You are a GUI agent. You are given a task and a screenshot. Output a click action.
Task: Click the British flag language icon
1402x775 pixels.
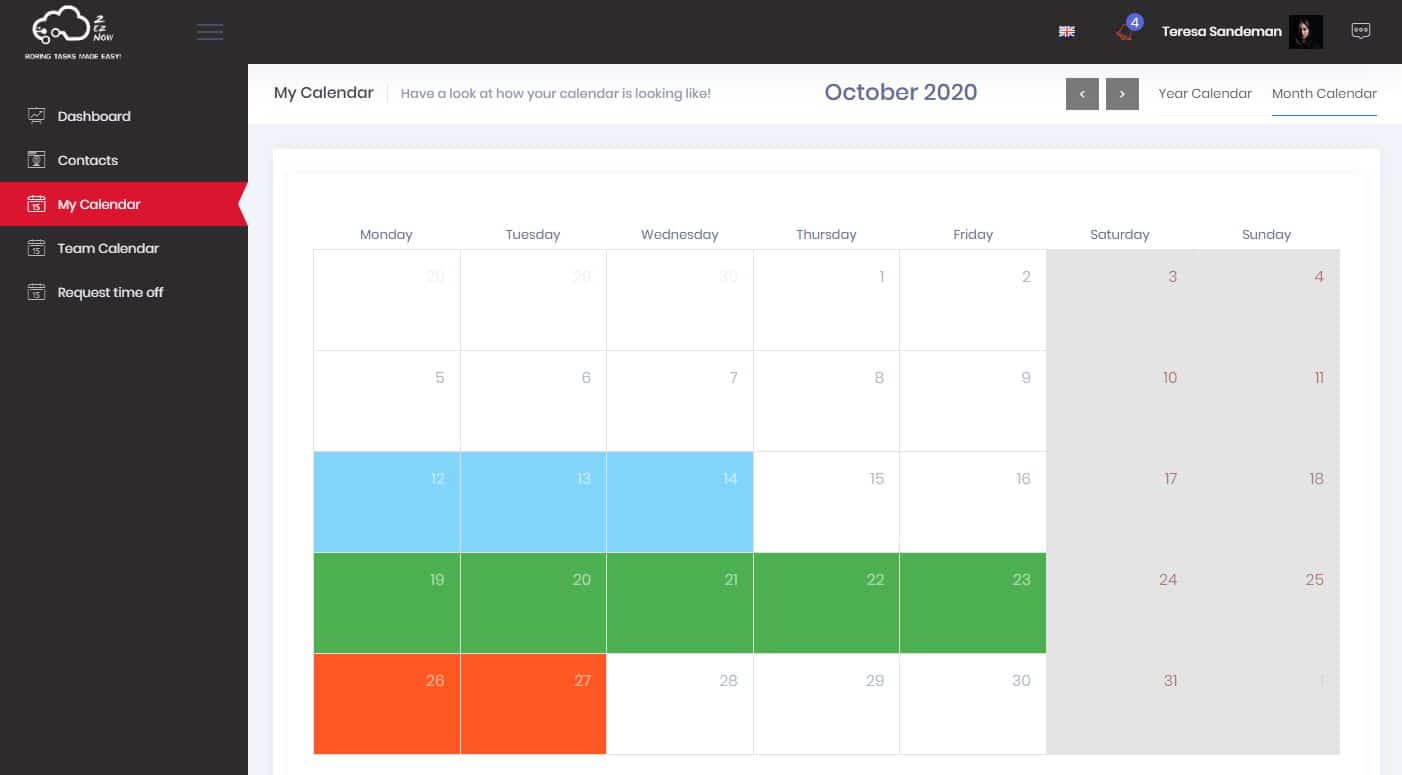click(1066, 31)
